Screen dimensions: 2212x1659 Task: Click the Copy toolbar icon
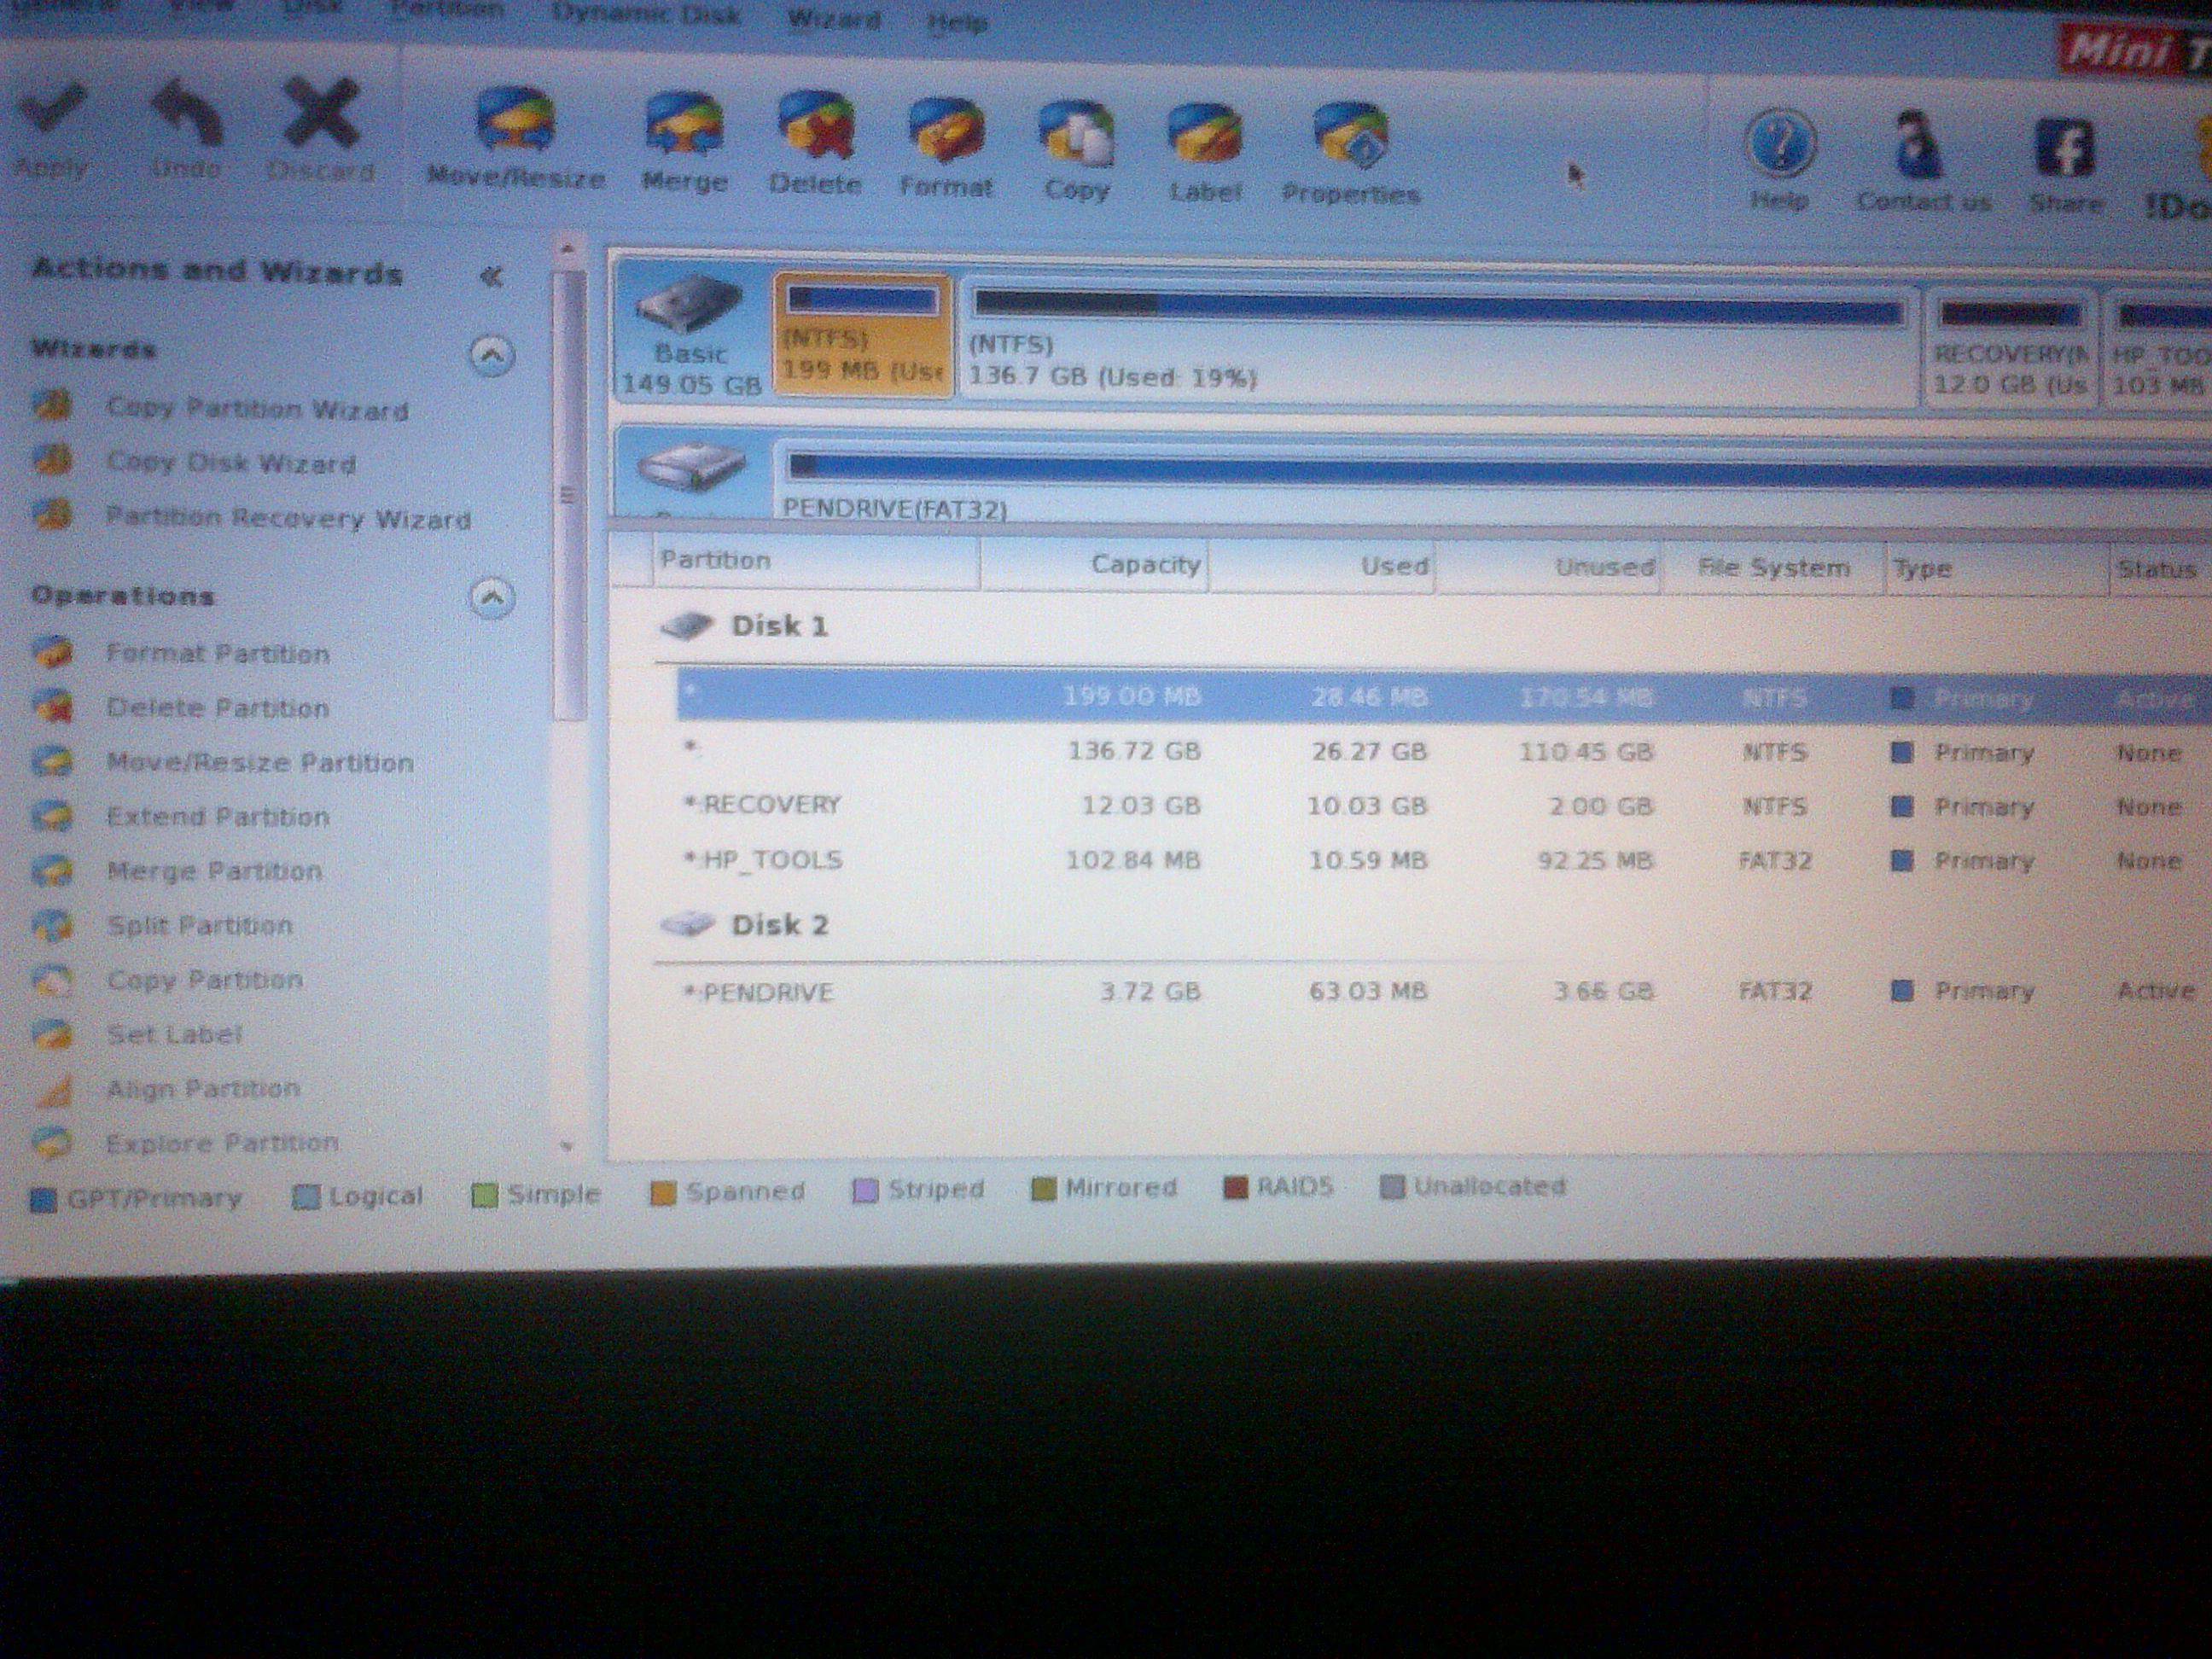[x=1076, y=134]
